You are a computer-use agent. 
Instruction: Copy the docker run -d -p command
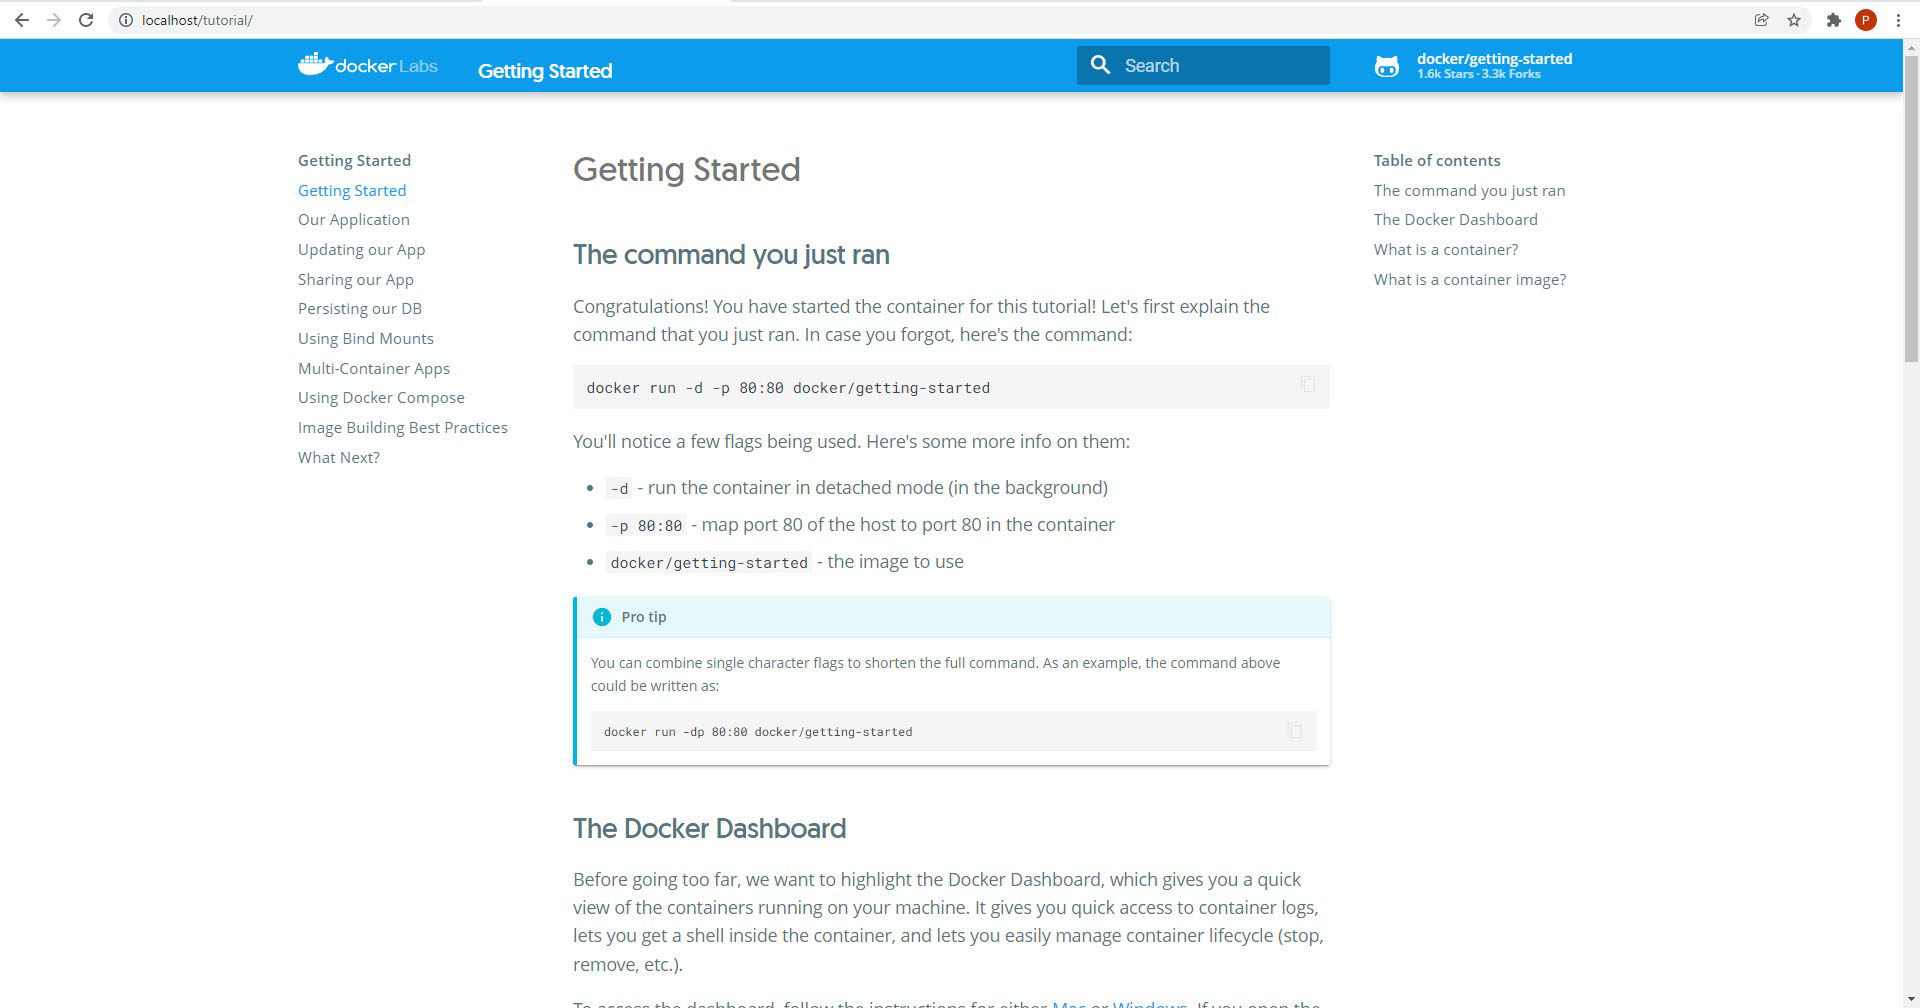click(x=1308, y=385)
